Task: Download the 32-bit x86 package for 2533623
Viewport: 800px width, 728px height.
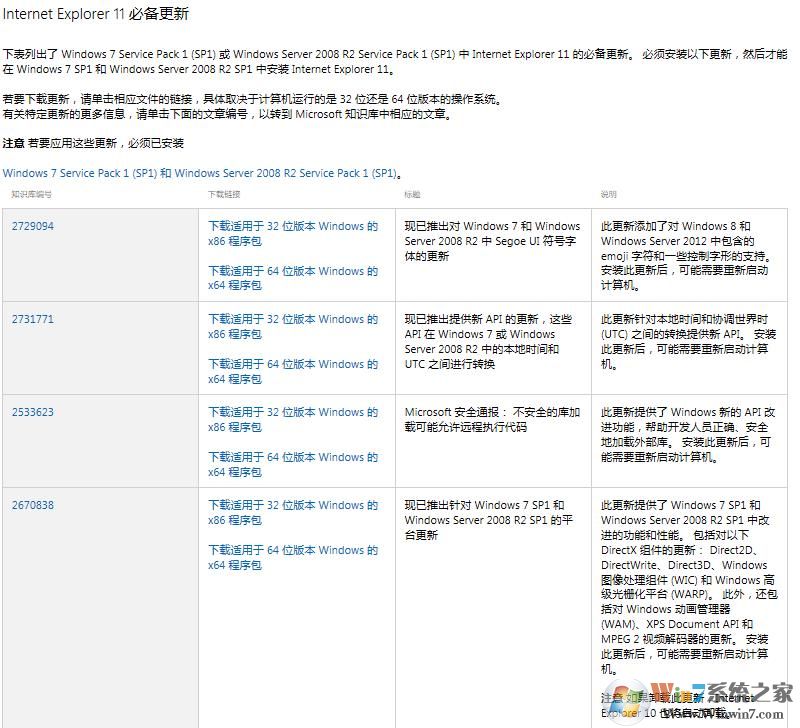Action: coord(293,419)
